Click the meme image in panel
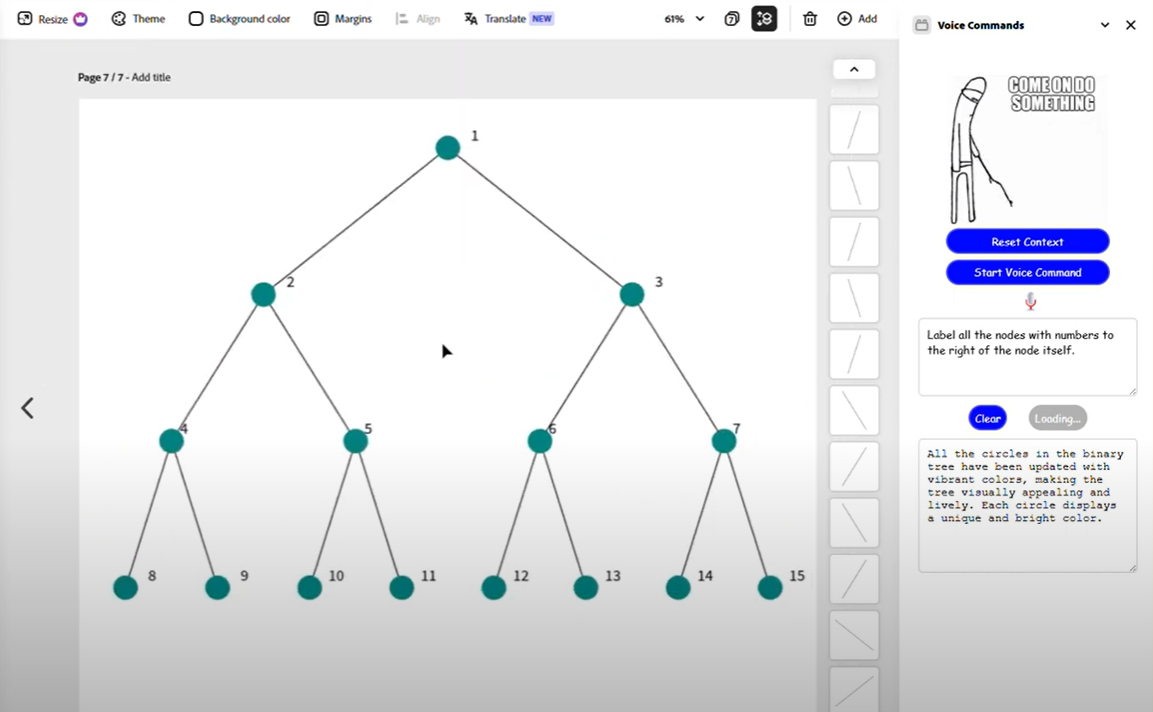1153x712 pixels. click(x=1027, y=149)
